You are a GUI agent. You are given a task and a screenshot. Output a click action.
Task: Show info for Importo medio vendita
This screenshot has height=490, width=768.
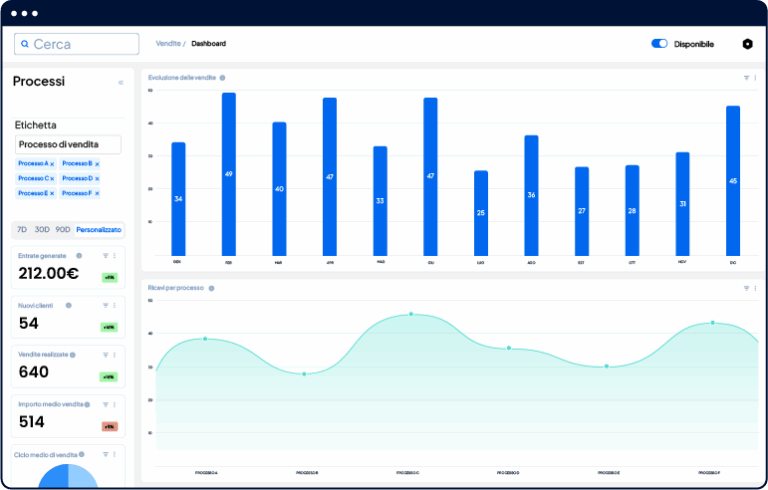pyautogui.click(x=87, y=405)
